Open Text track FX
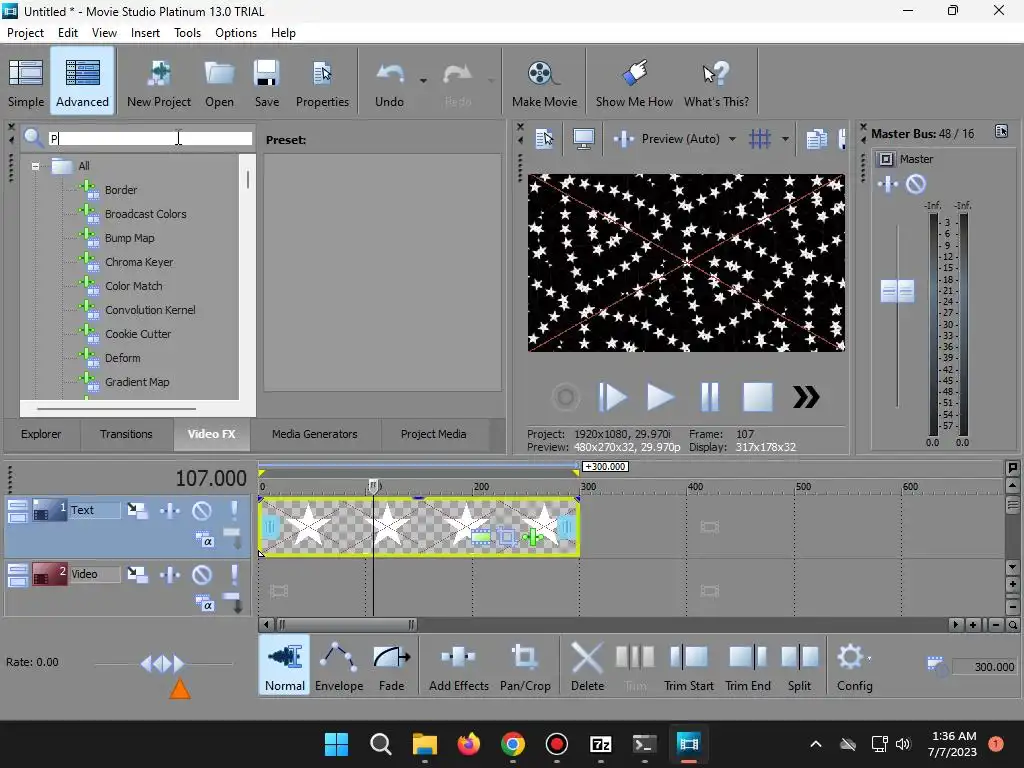 pyautogui.click(x=170, y=510)
